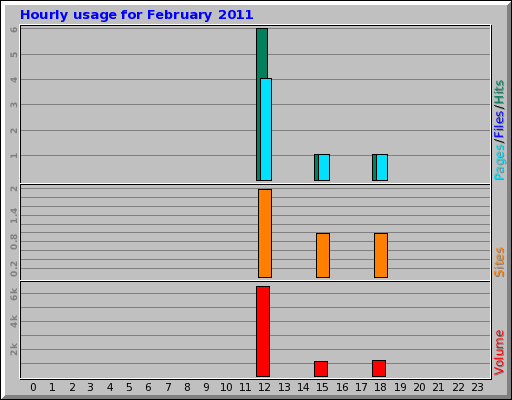The height and width of the screenshot is (400, 512).
Task: Click the orange Sites bar at hour 12
Action: click(x=265, y=233)
